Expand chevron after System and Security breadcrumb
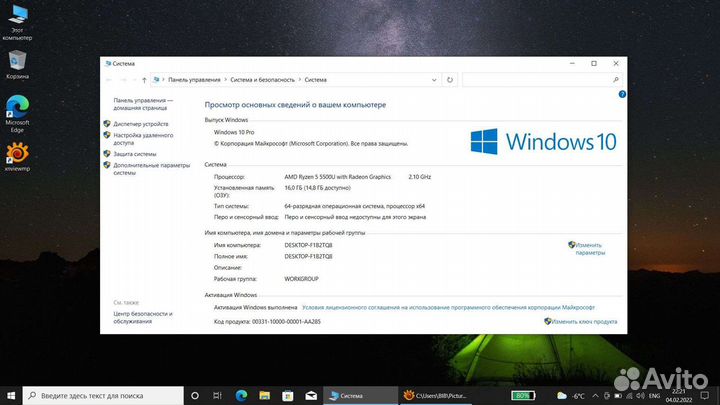This screenshot has width=720, height=405. click(300, 80)
